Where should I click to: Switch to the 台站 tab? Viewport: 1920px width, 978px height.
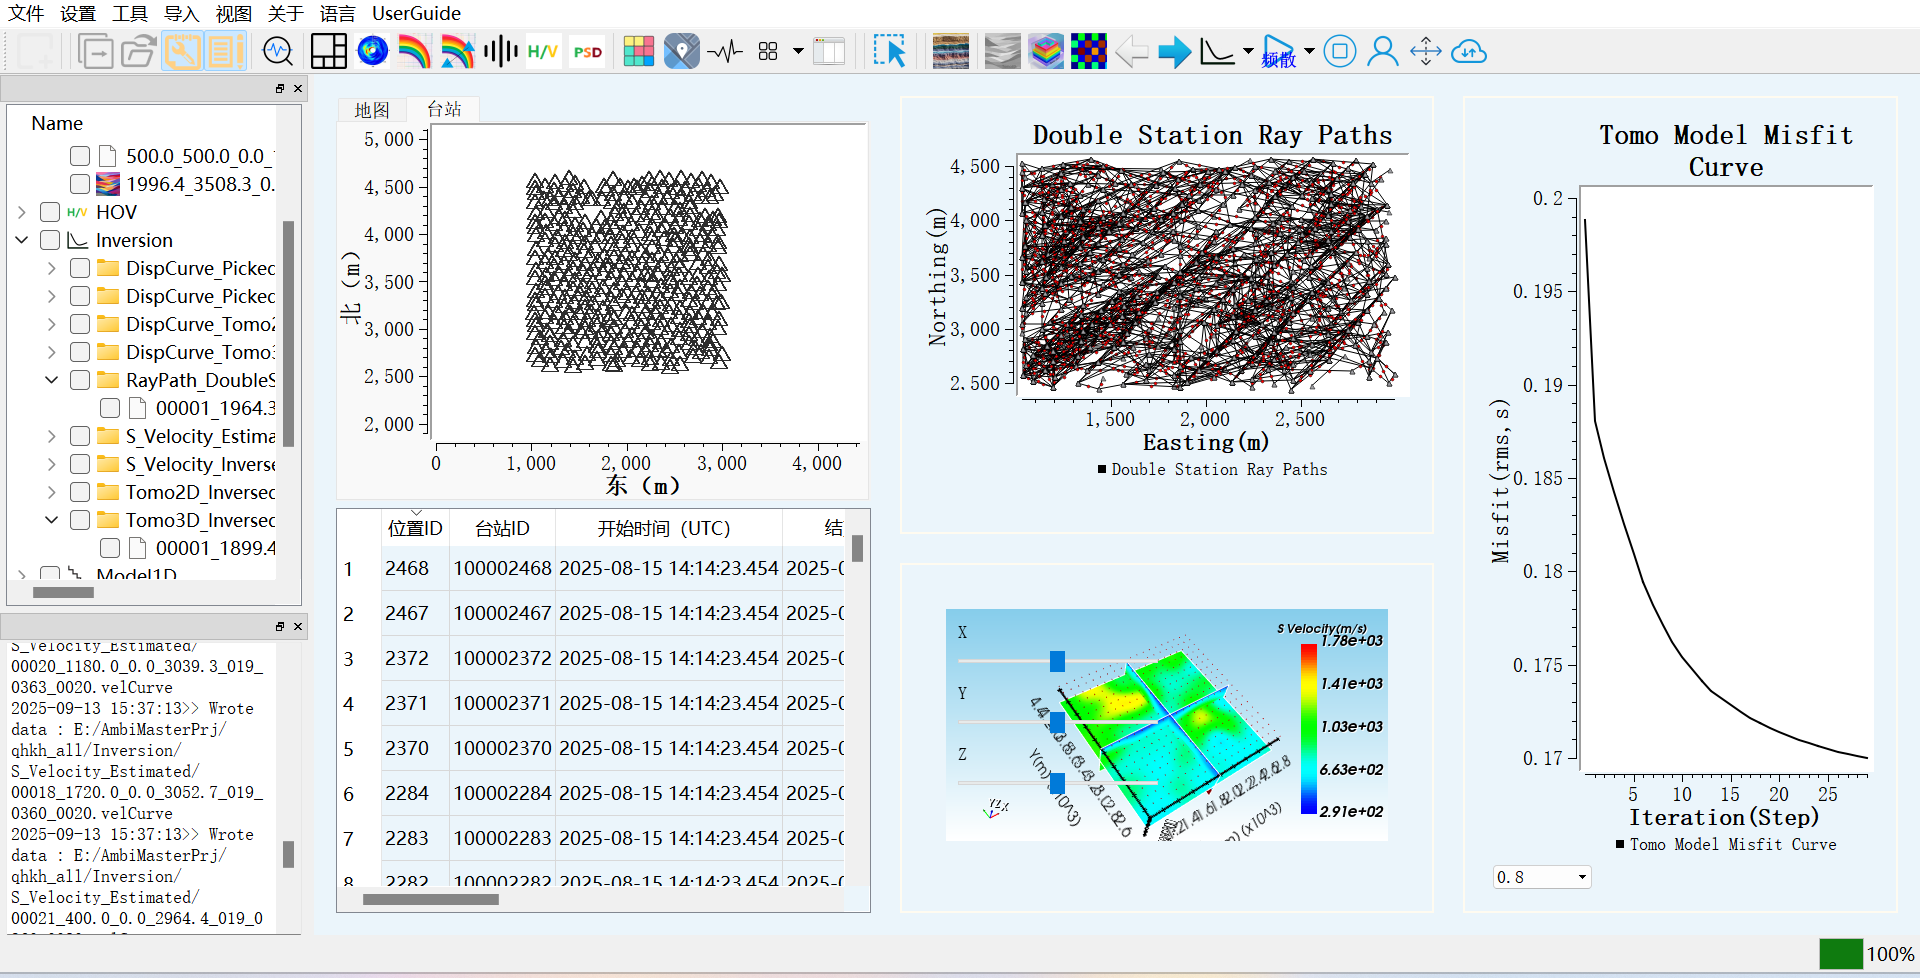444,109
